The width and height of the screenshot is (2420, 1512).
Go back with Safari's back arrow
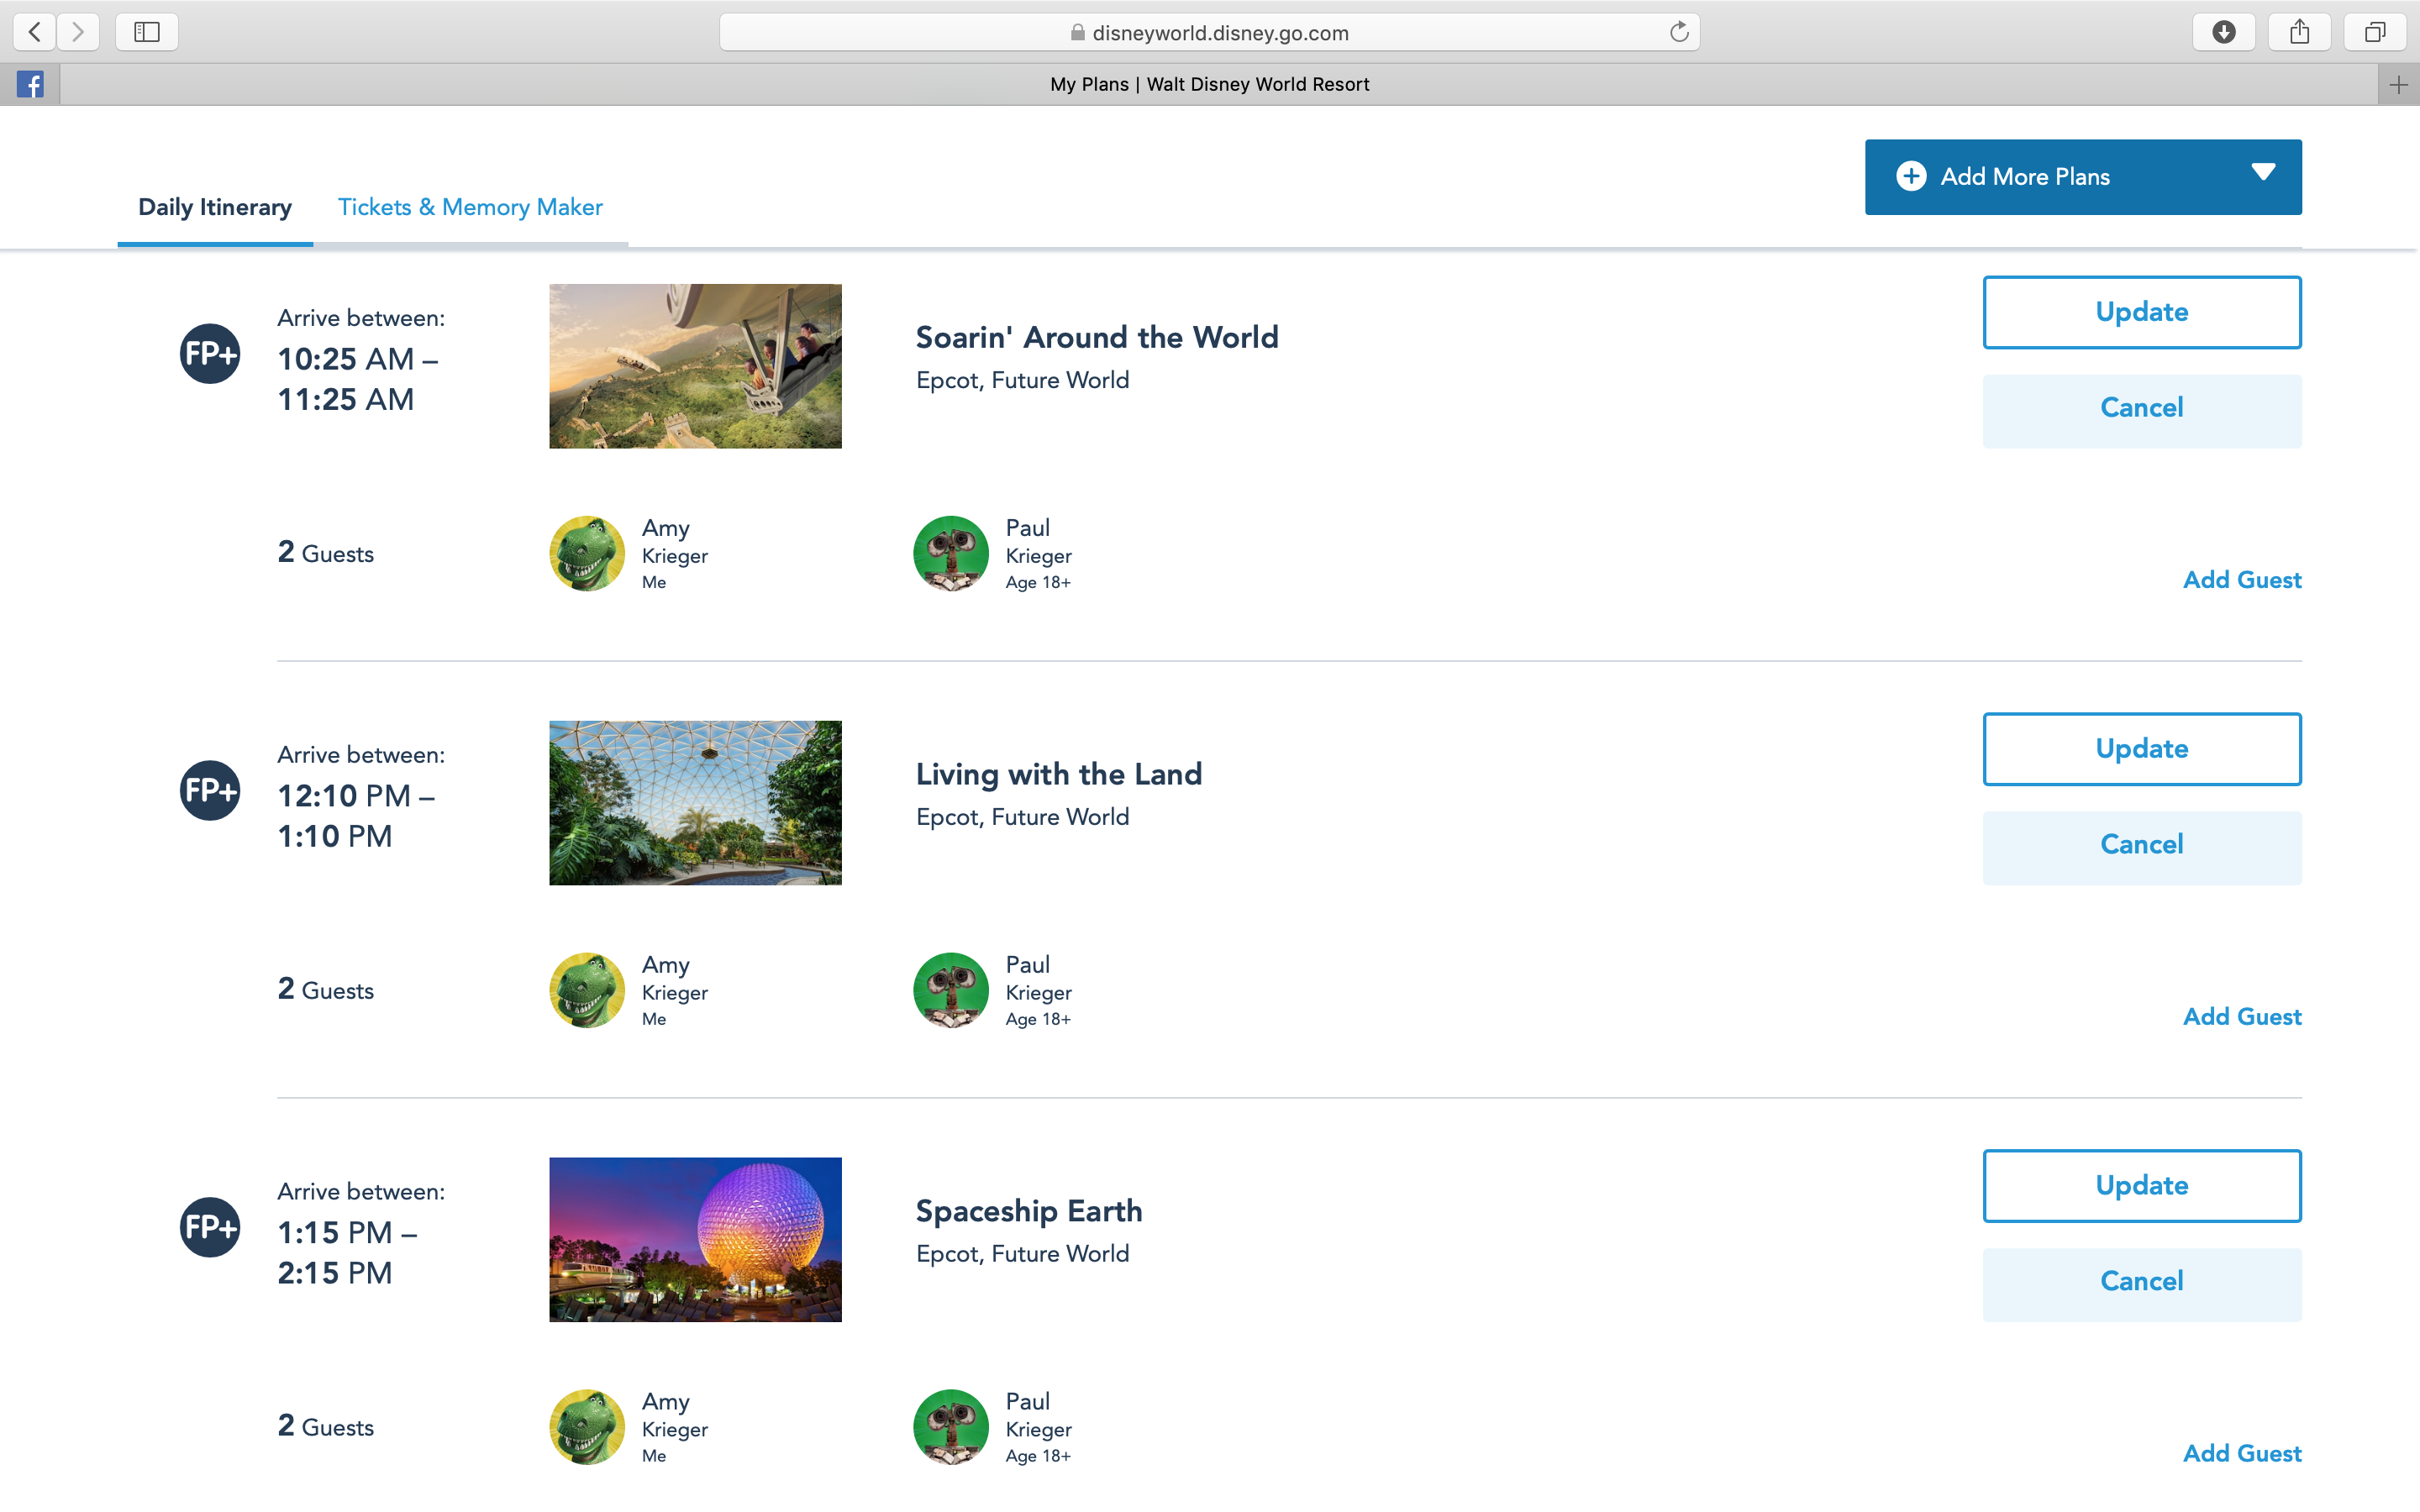(x=35, y=32)
